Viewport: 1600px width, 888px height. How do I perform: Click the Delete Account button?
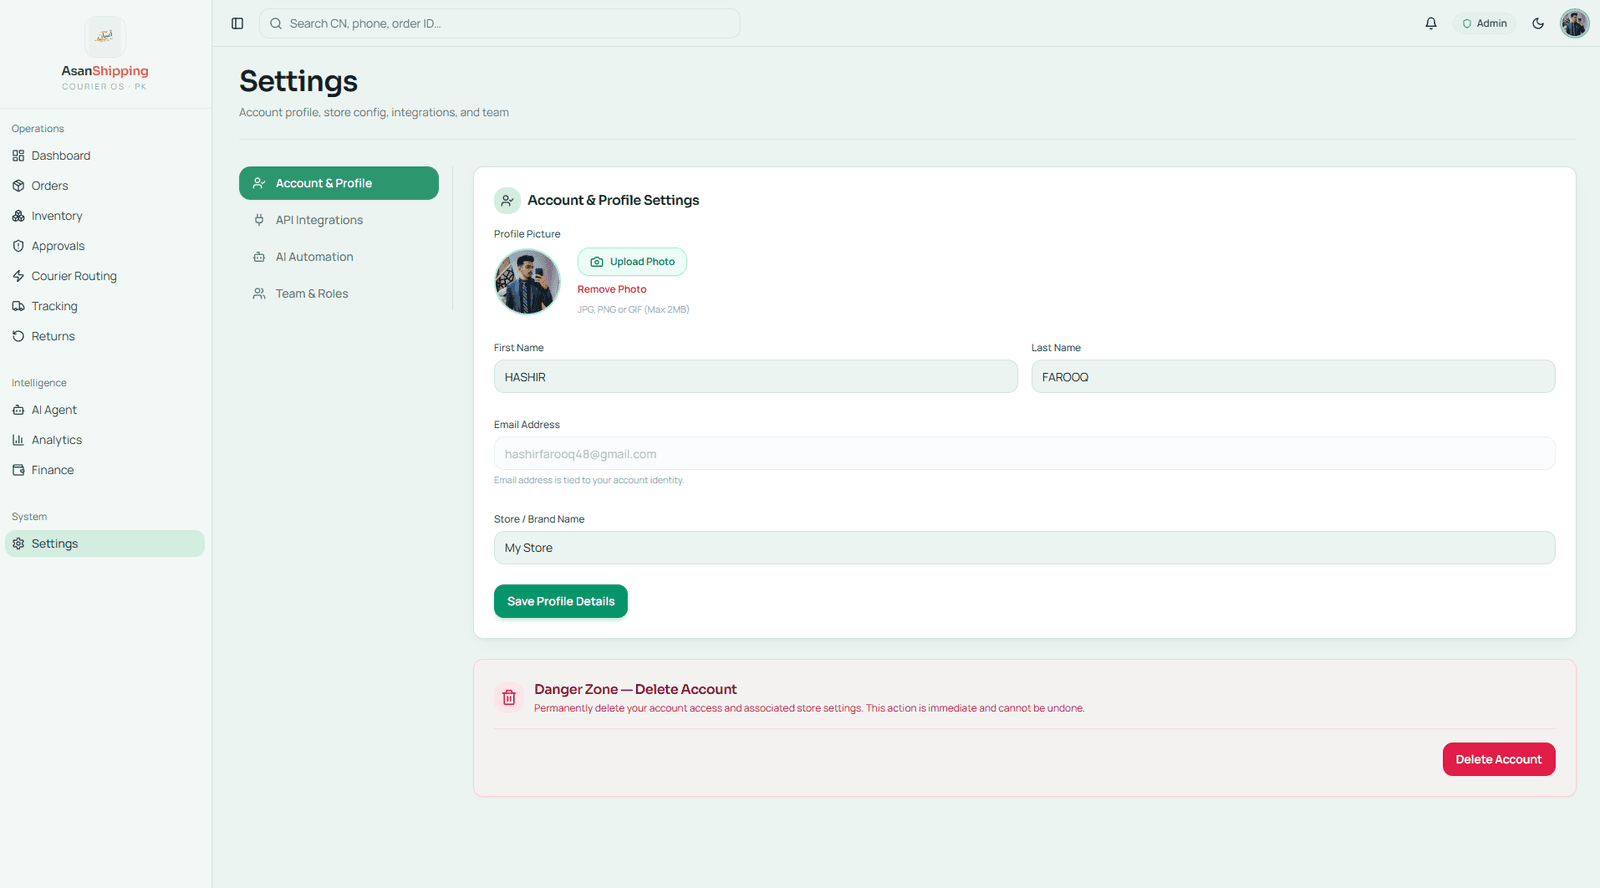pyautogui.click(x=1499, y=759)
